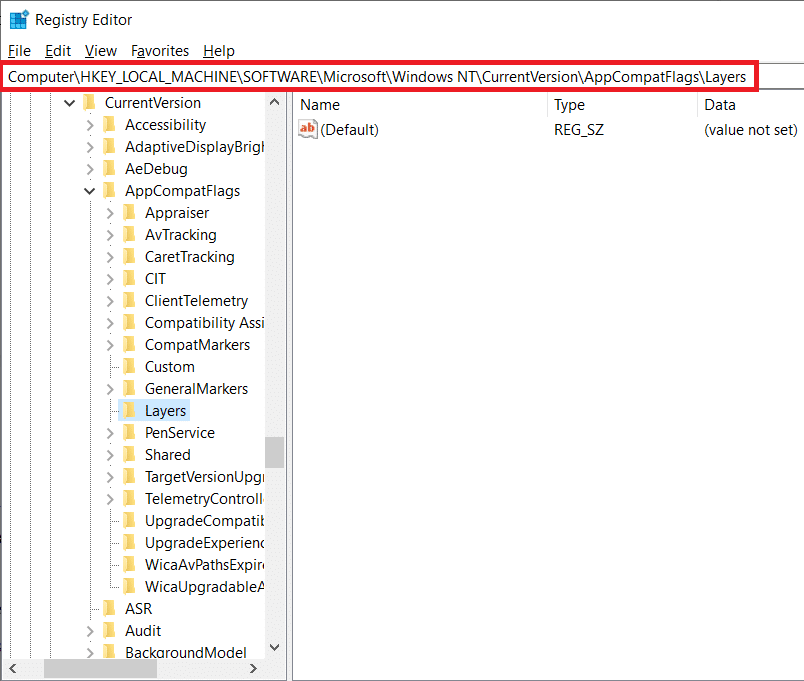Click the ASR folder icon
Image resolution: width=804 pixels, height=681 pixels.
(109, 609)
